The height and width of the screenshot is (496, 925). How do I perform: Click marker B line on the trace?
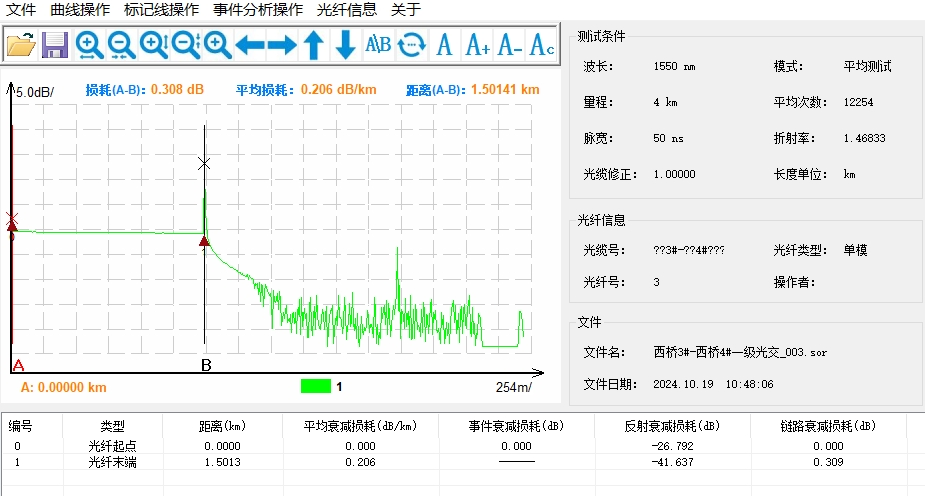click(205, 300)
